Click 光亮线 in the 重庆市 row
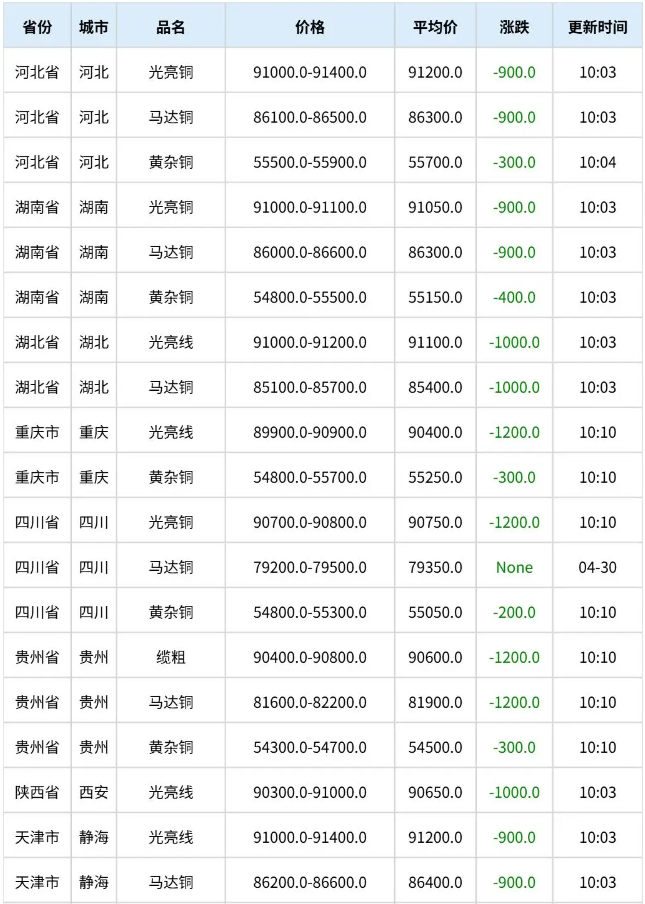This screenshot has height=904, width=645. 171,432
